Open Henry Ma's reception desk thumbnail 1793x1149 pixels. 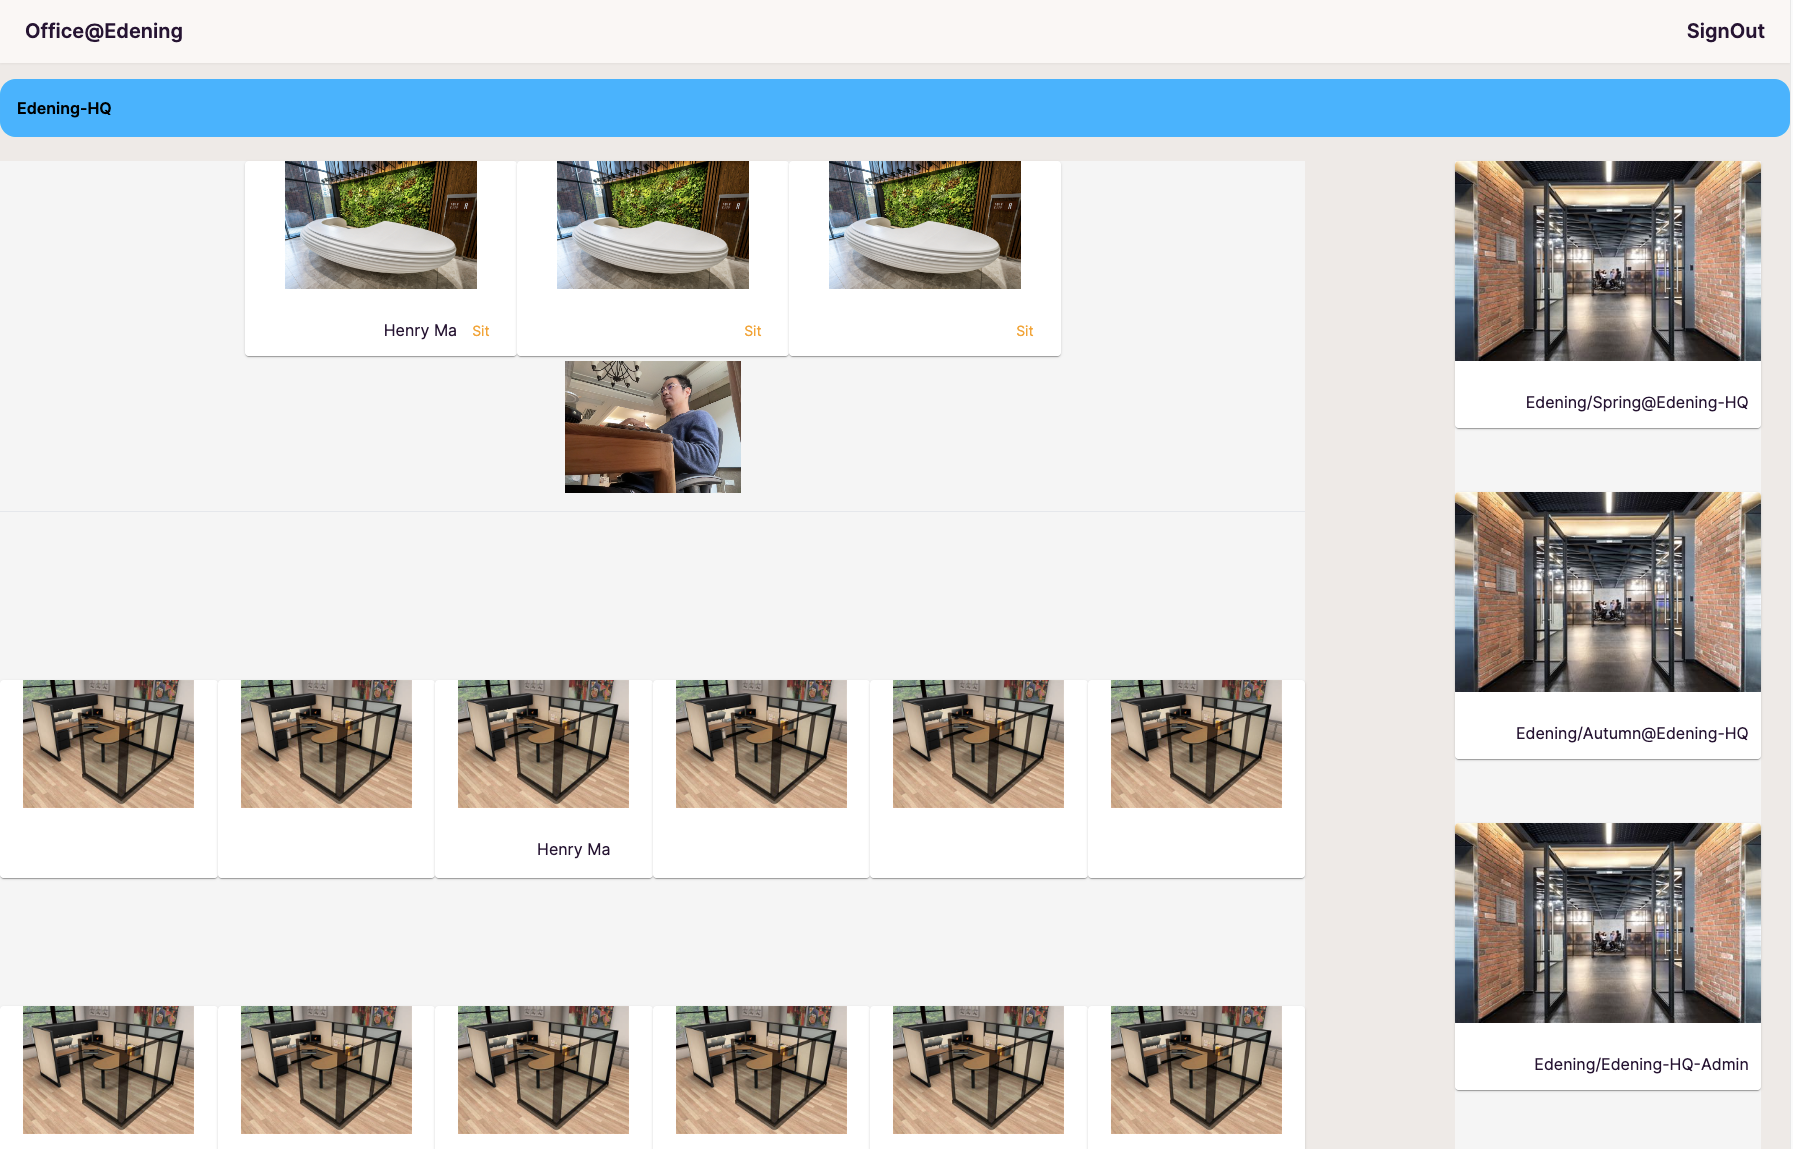381,225
